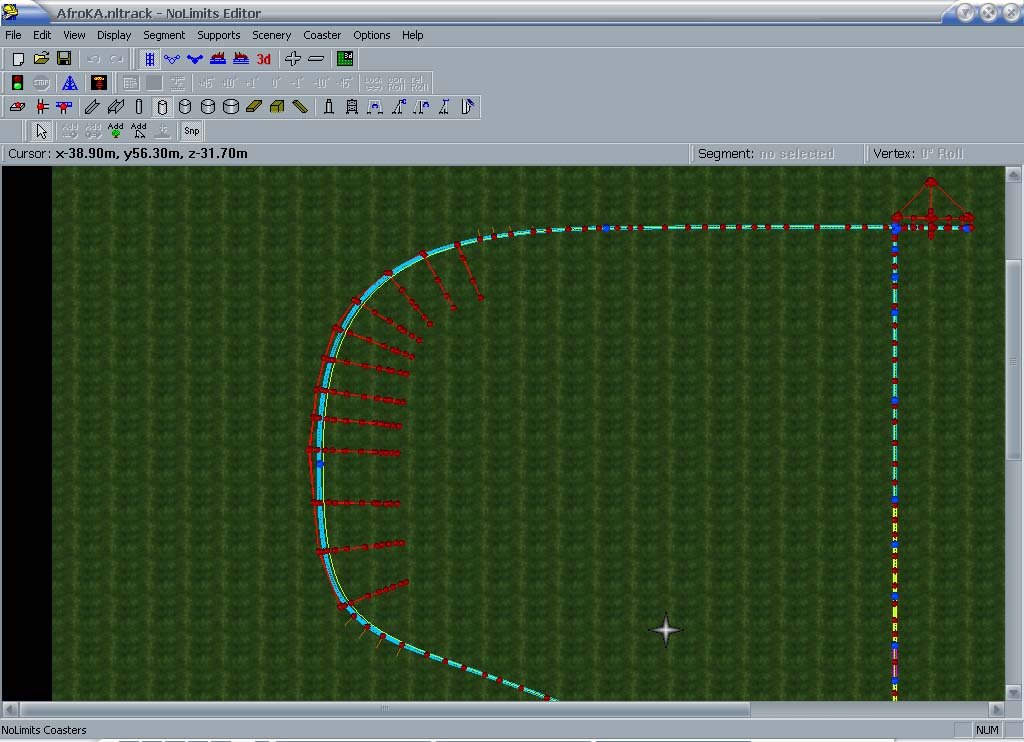The width and height of the screenshot is (1024, 742).
Task: Zoom in with the plus icon
Action: point(293,59)
